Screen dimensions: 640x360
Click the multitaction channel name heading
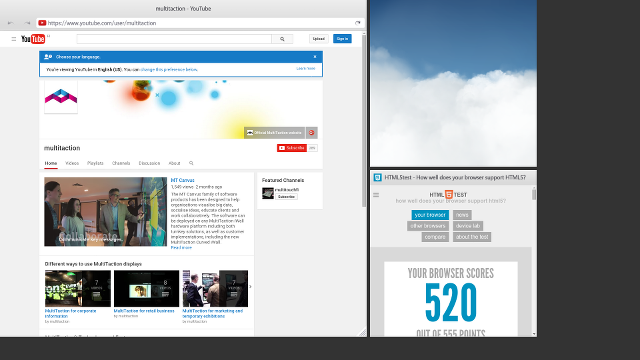click(62, 148)
